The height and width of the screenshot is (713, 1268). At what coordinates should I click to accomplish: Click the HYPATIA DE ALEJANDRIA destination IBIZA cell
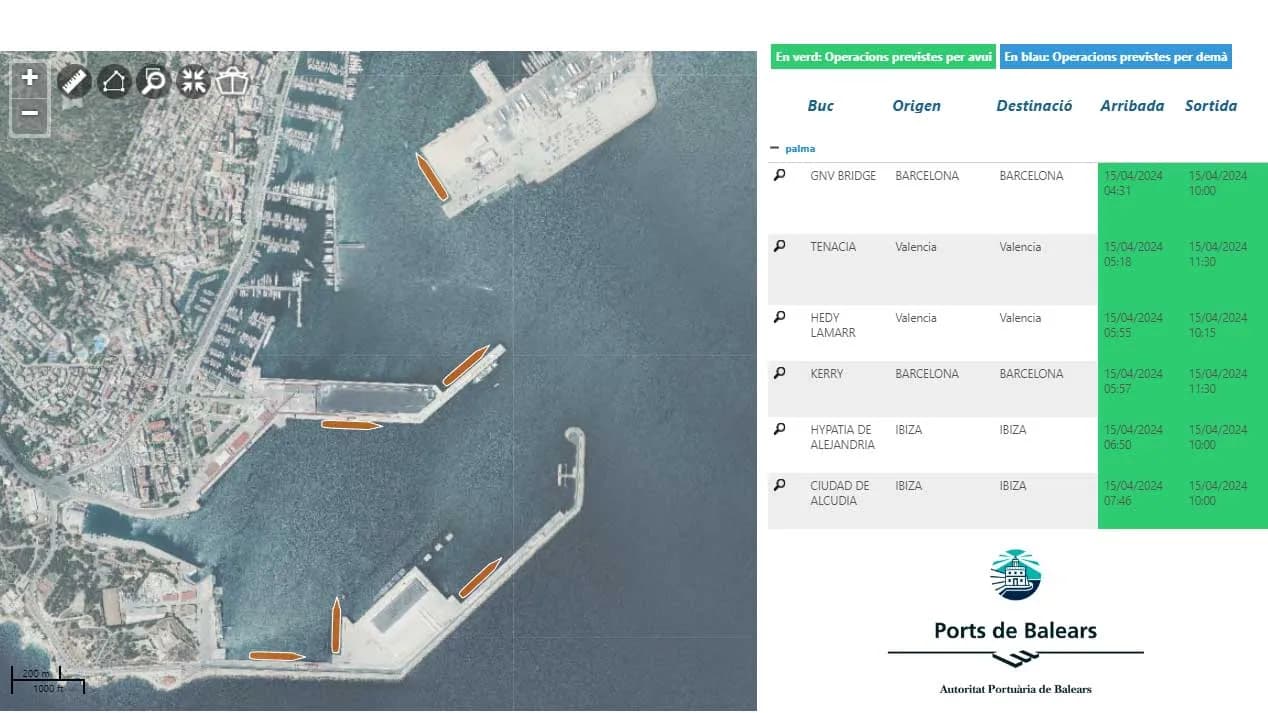click(1013, 430)
